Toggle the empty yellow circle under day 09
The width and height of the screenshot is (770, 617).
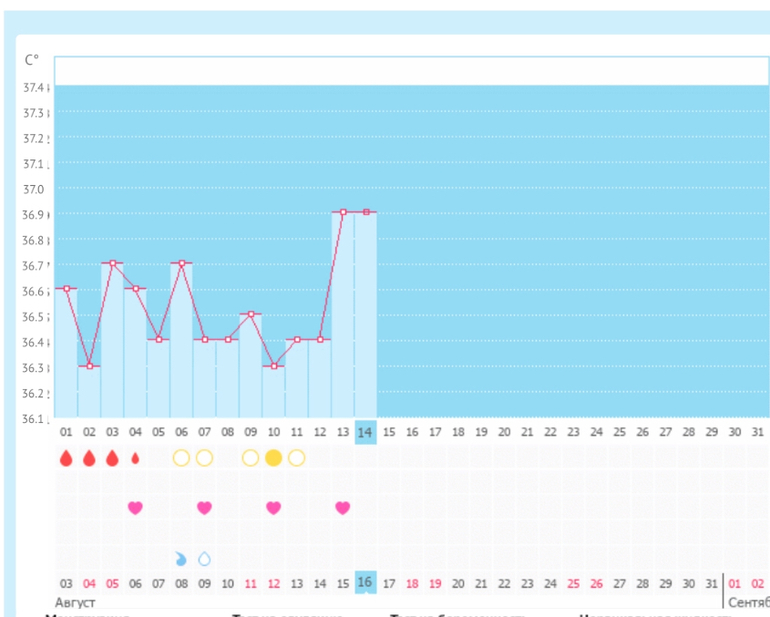pos(250,458)
